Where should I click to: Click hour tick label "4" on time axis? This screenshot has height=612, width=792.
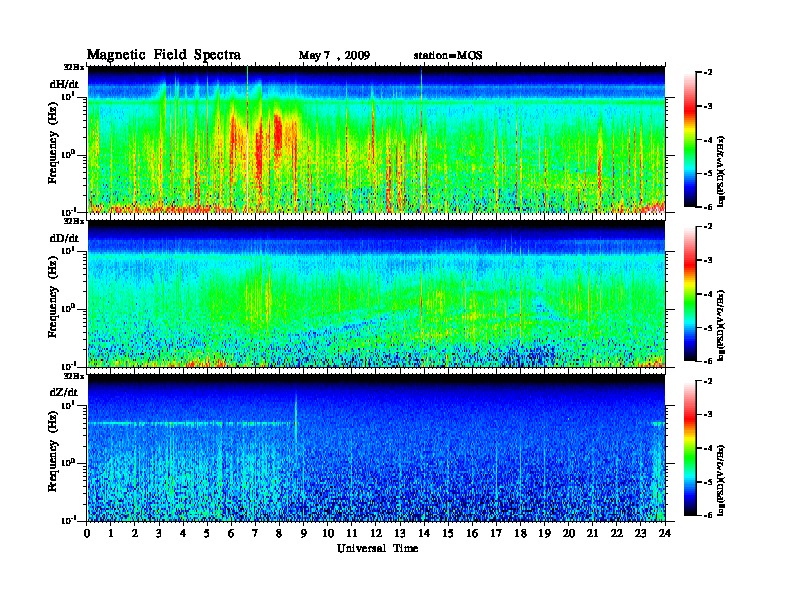pos(183,533)
